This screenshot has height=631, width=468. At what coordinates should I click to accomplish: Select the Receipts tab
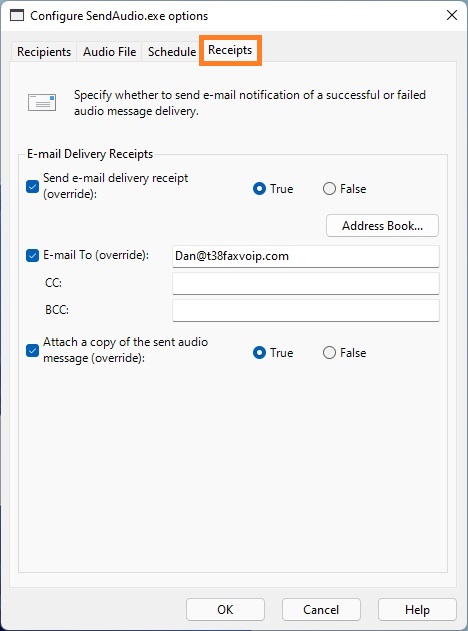point(230,50)
